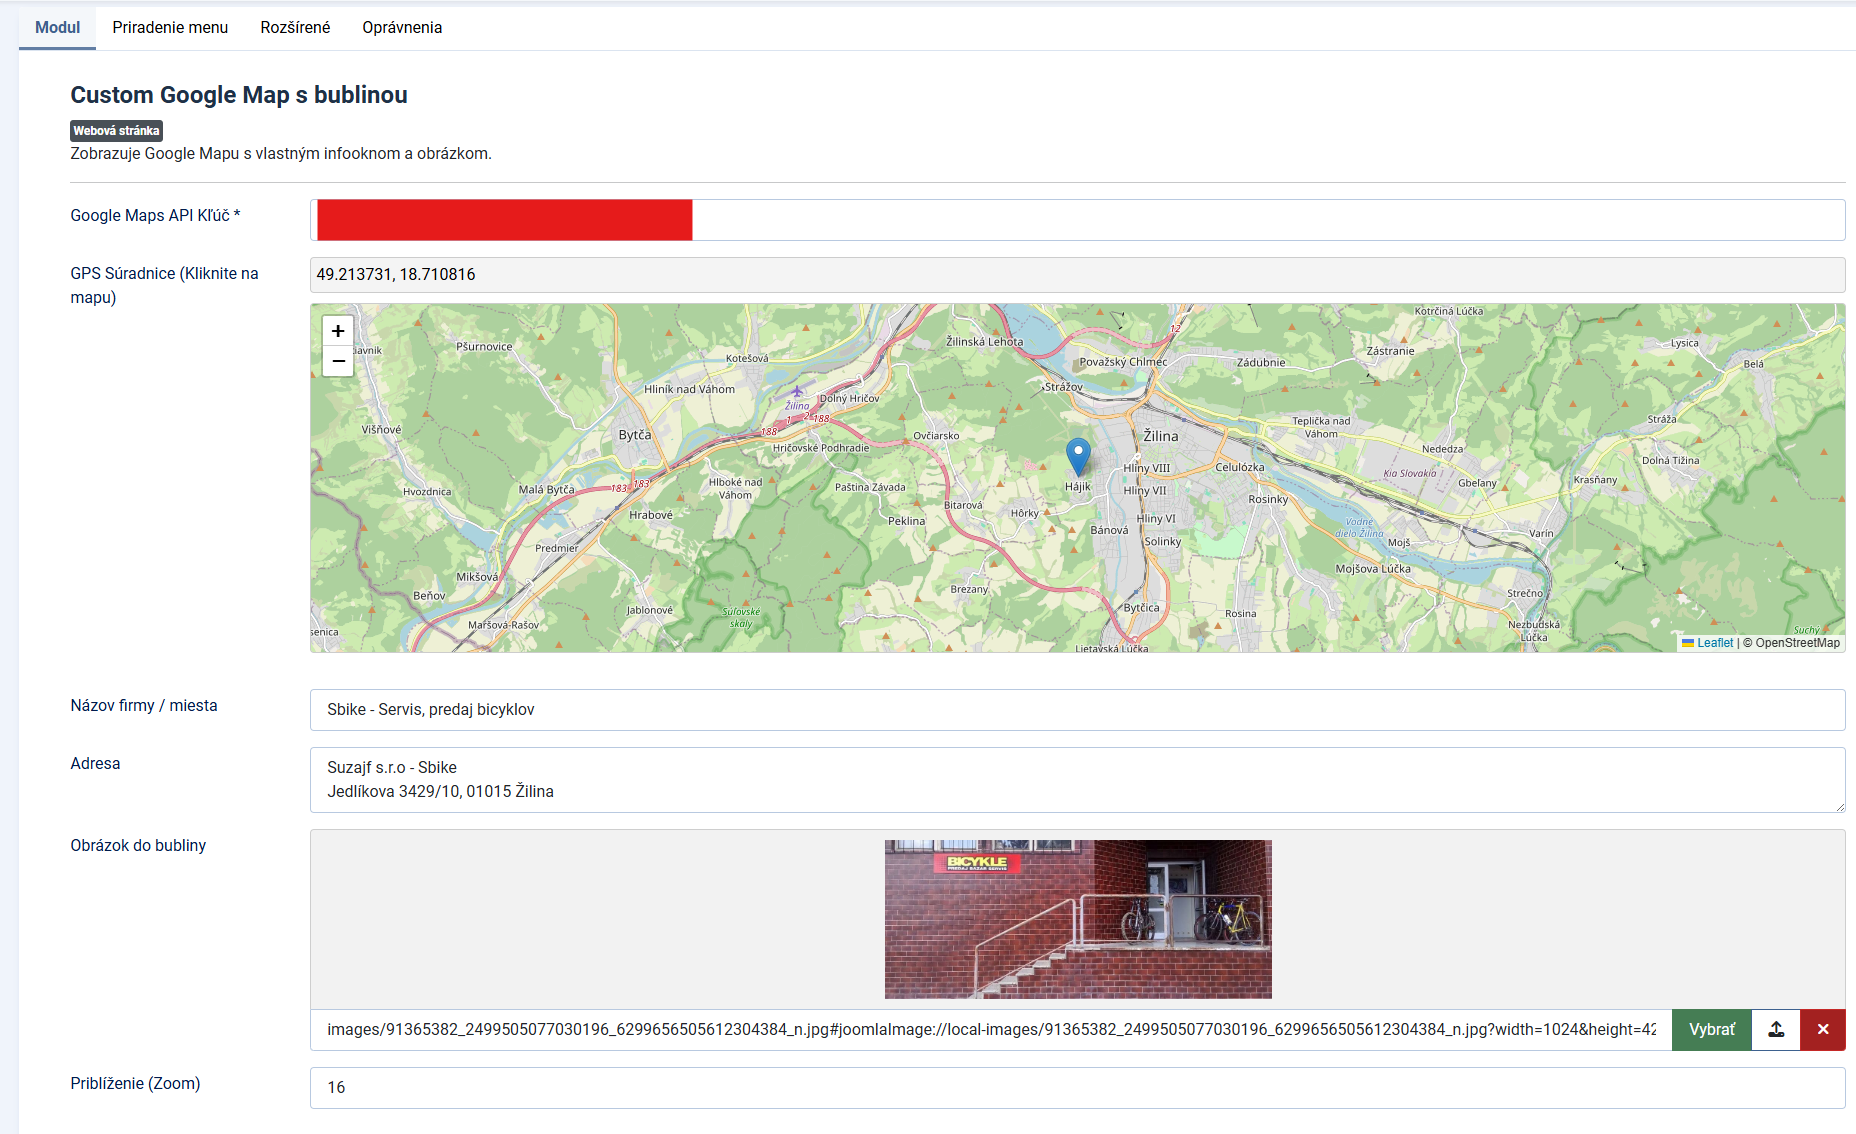Click the bicycle shop image preview
This screenshot has height=1134, width=1856.
pos(1078,919)
